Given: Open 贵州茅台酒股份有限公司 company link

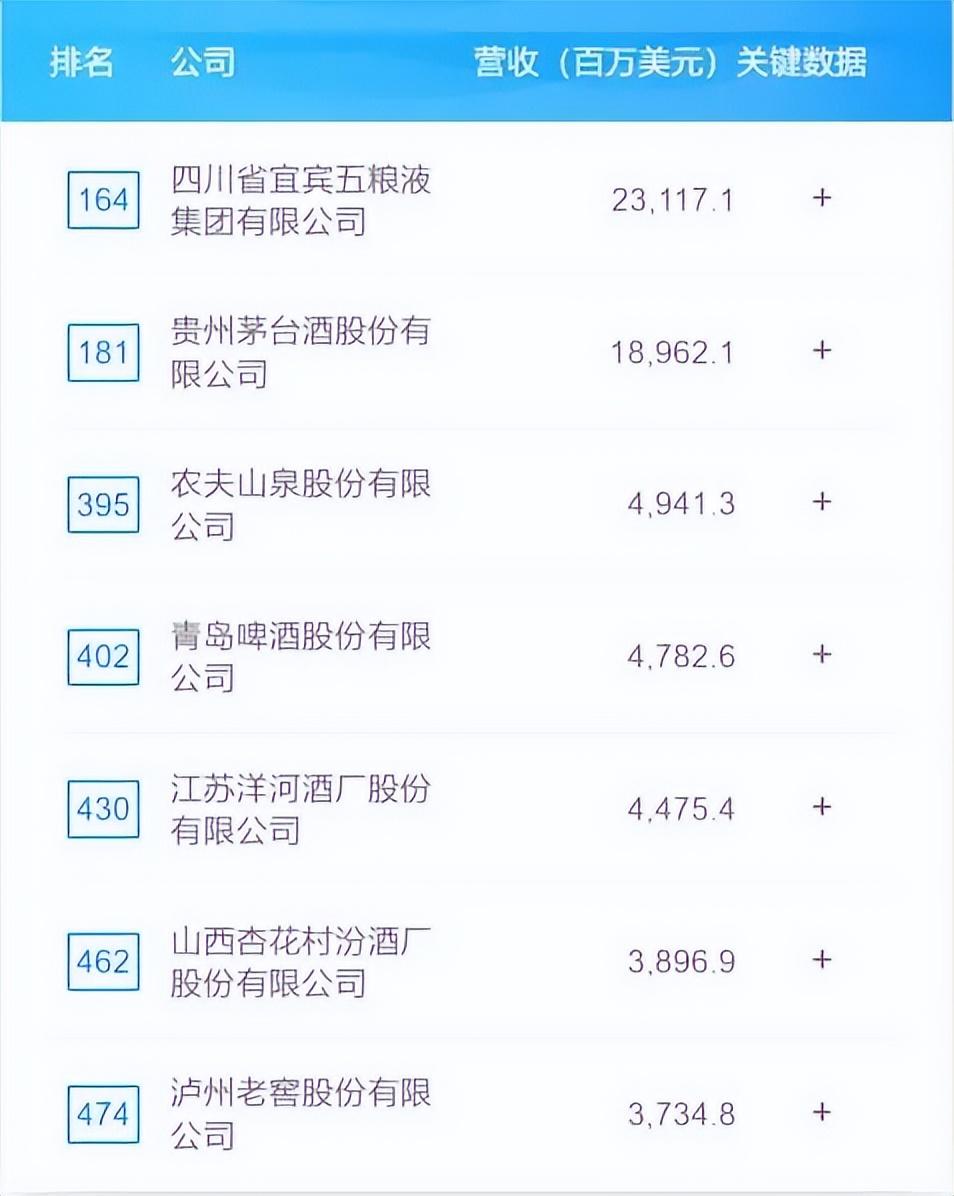Looking at the screenshot, I should (x=300, y=352).
